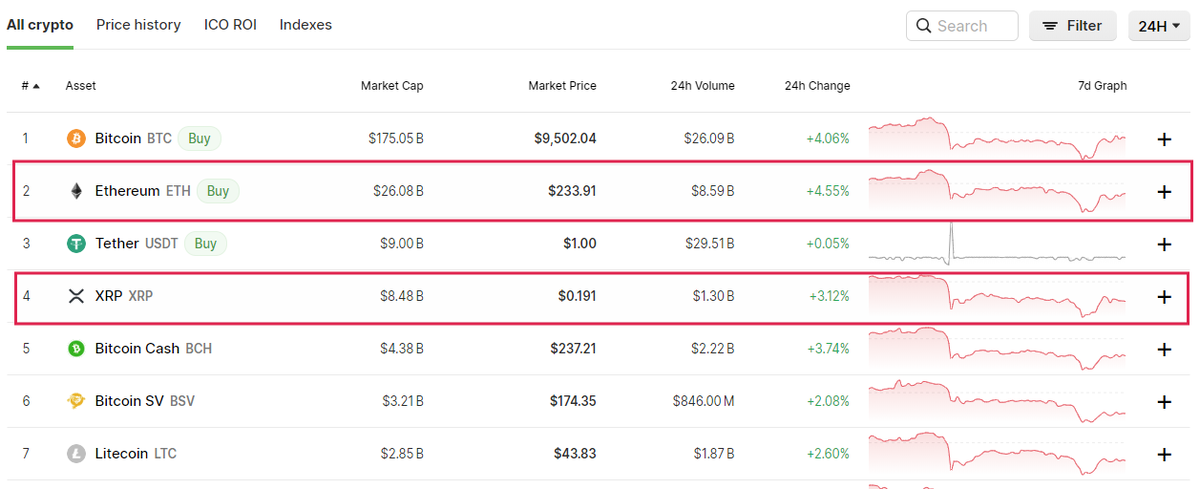This screenshot has width=1200, height=489.
Task: Click the Filter button
Action: point(1072,26)
